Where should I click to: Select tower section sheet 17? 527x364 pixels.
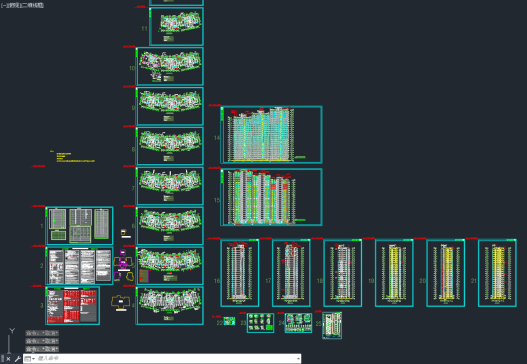coord(291,273)
